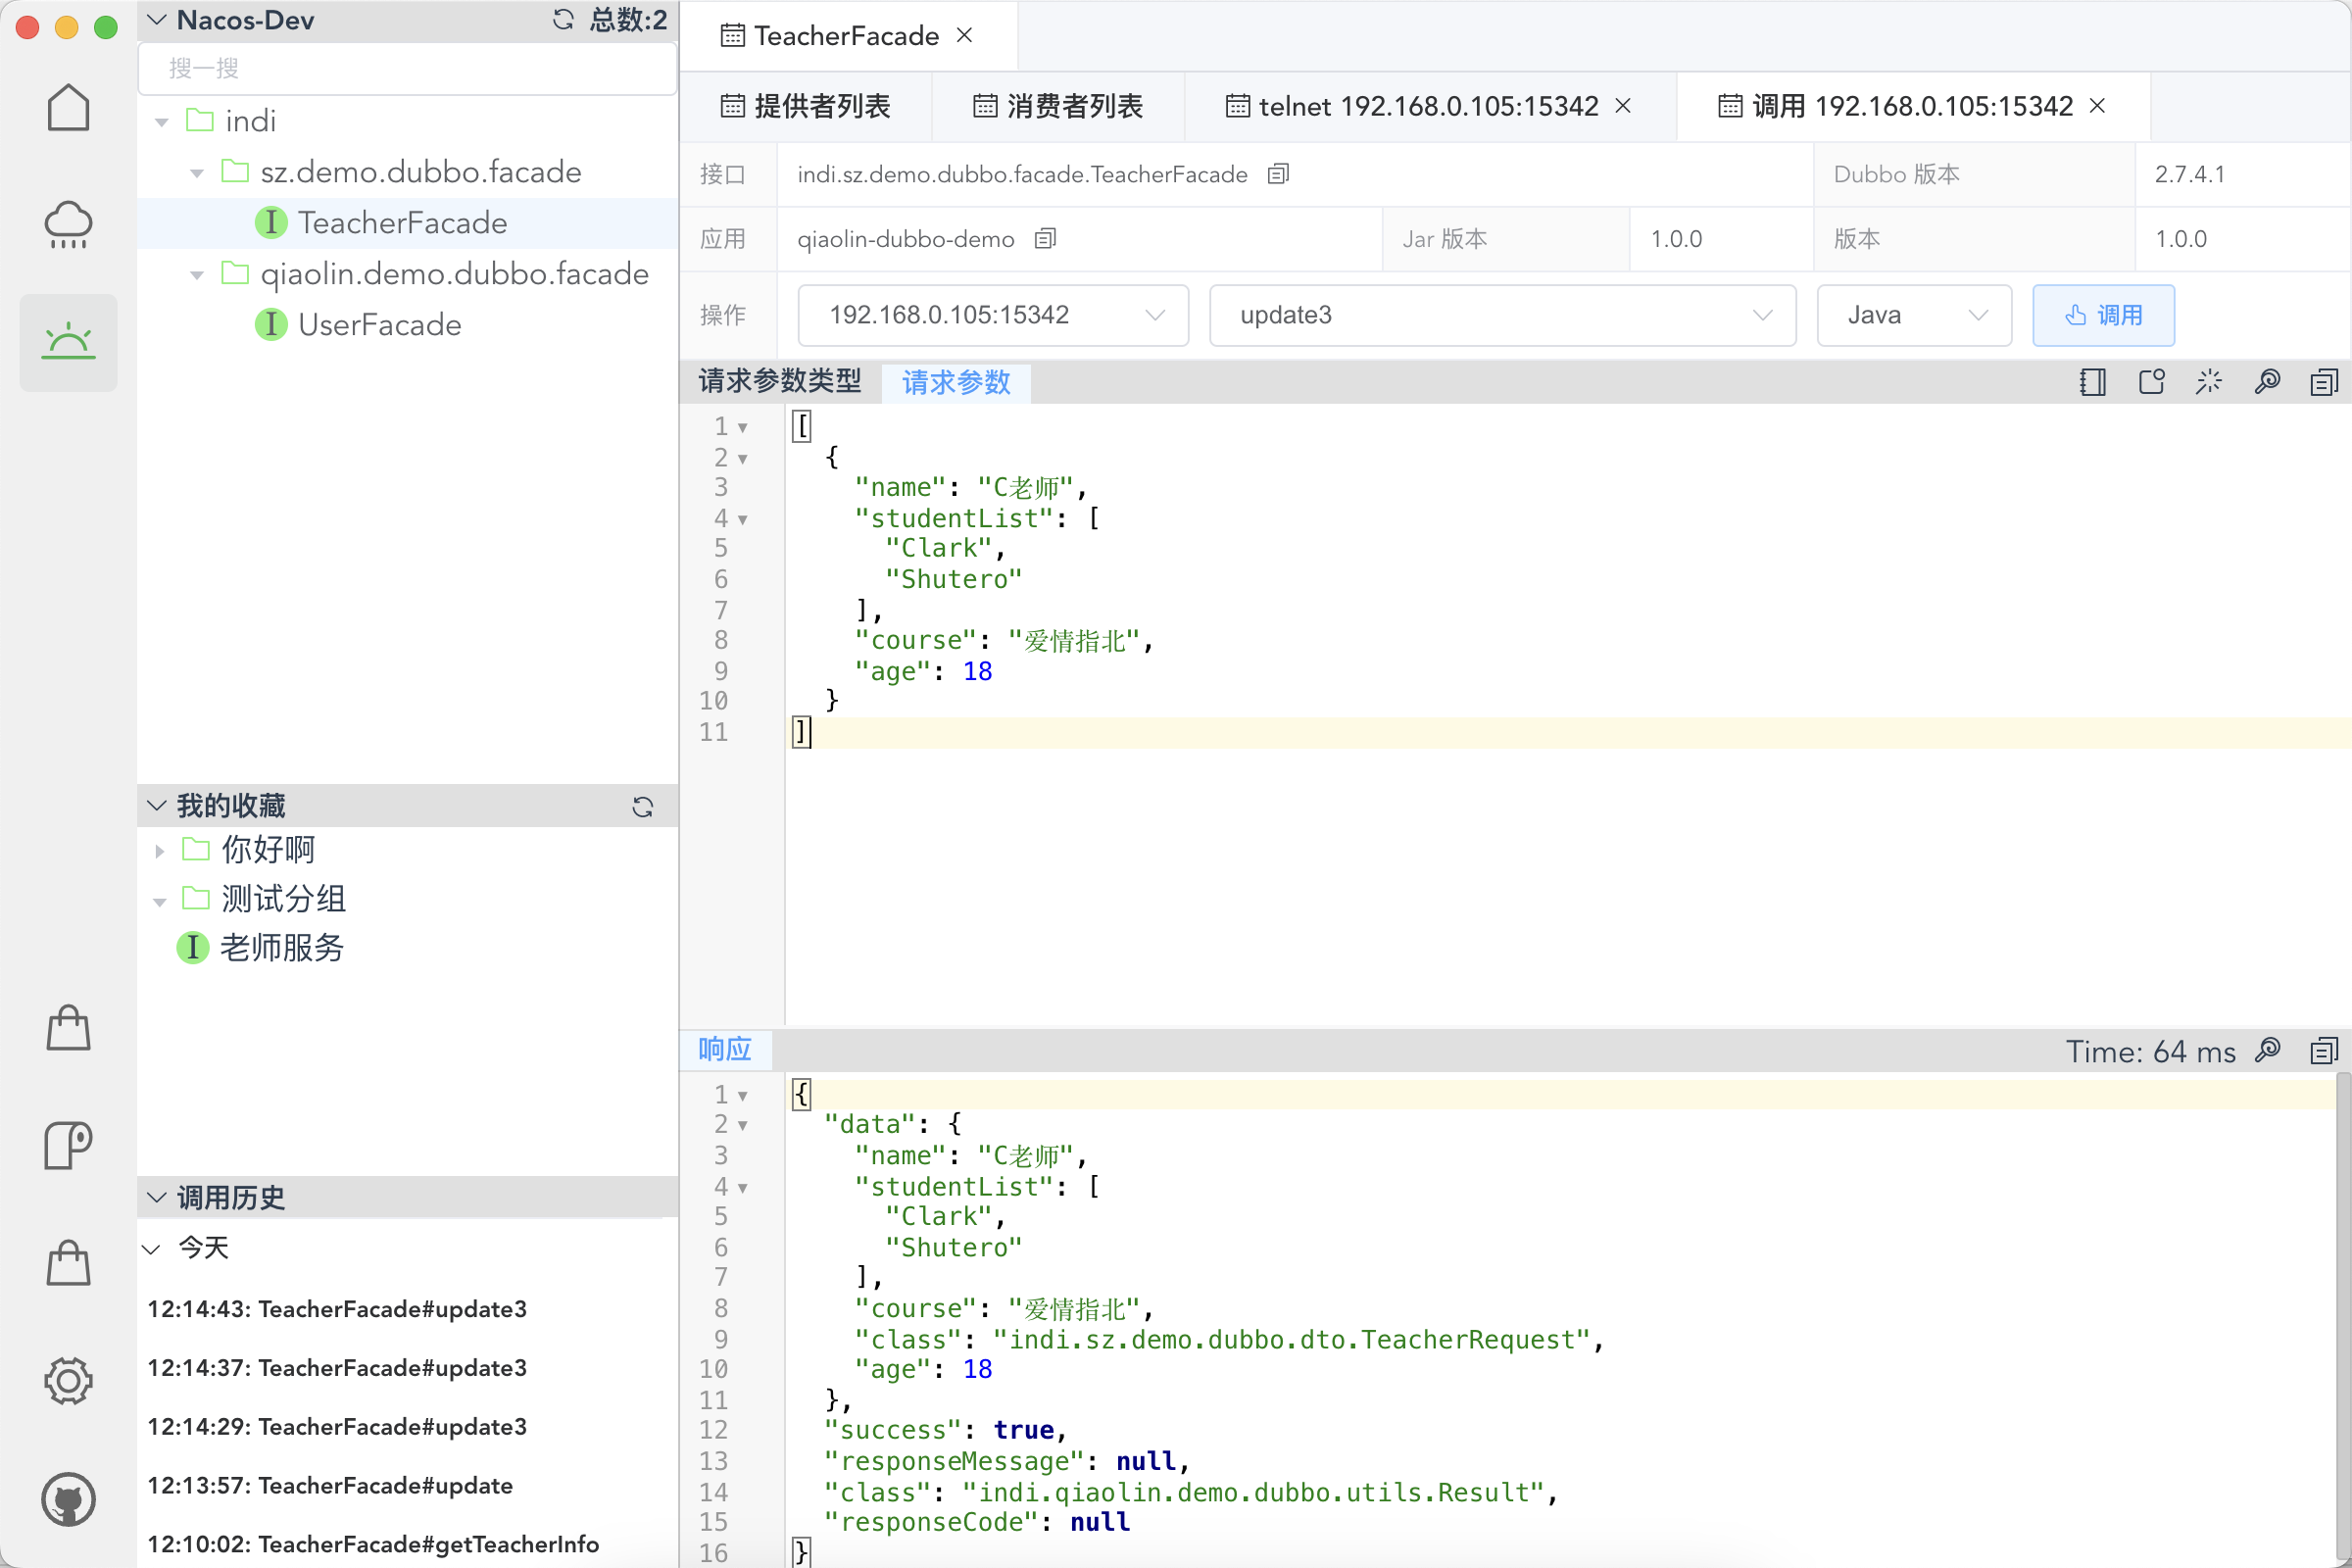2352x1568 pixels.
Task: Open the address dropdown 192.168.0.105:15342
Action: (992, 315)
